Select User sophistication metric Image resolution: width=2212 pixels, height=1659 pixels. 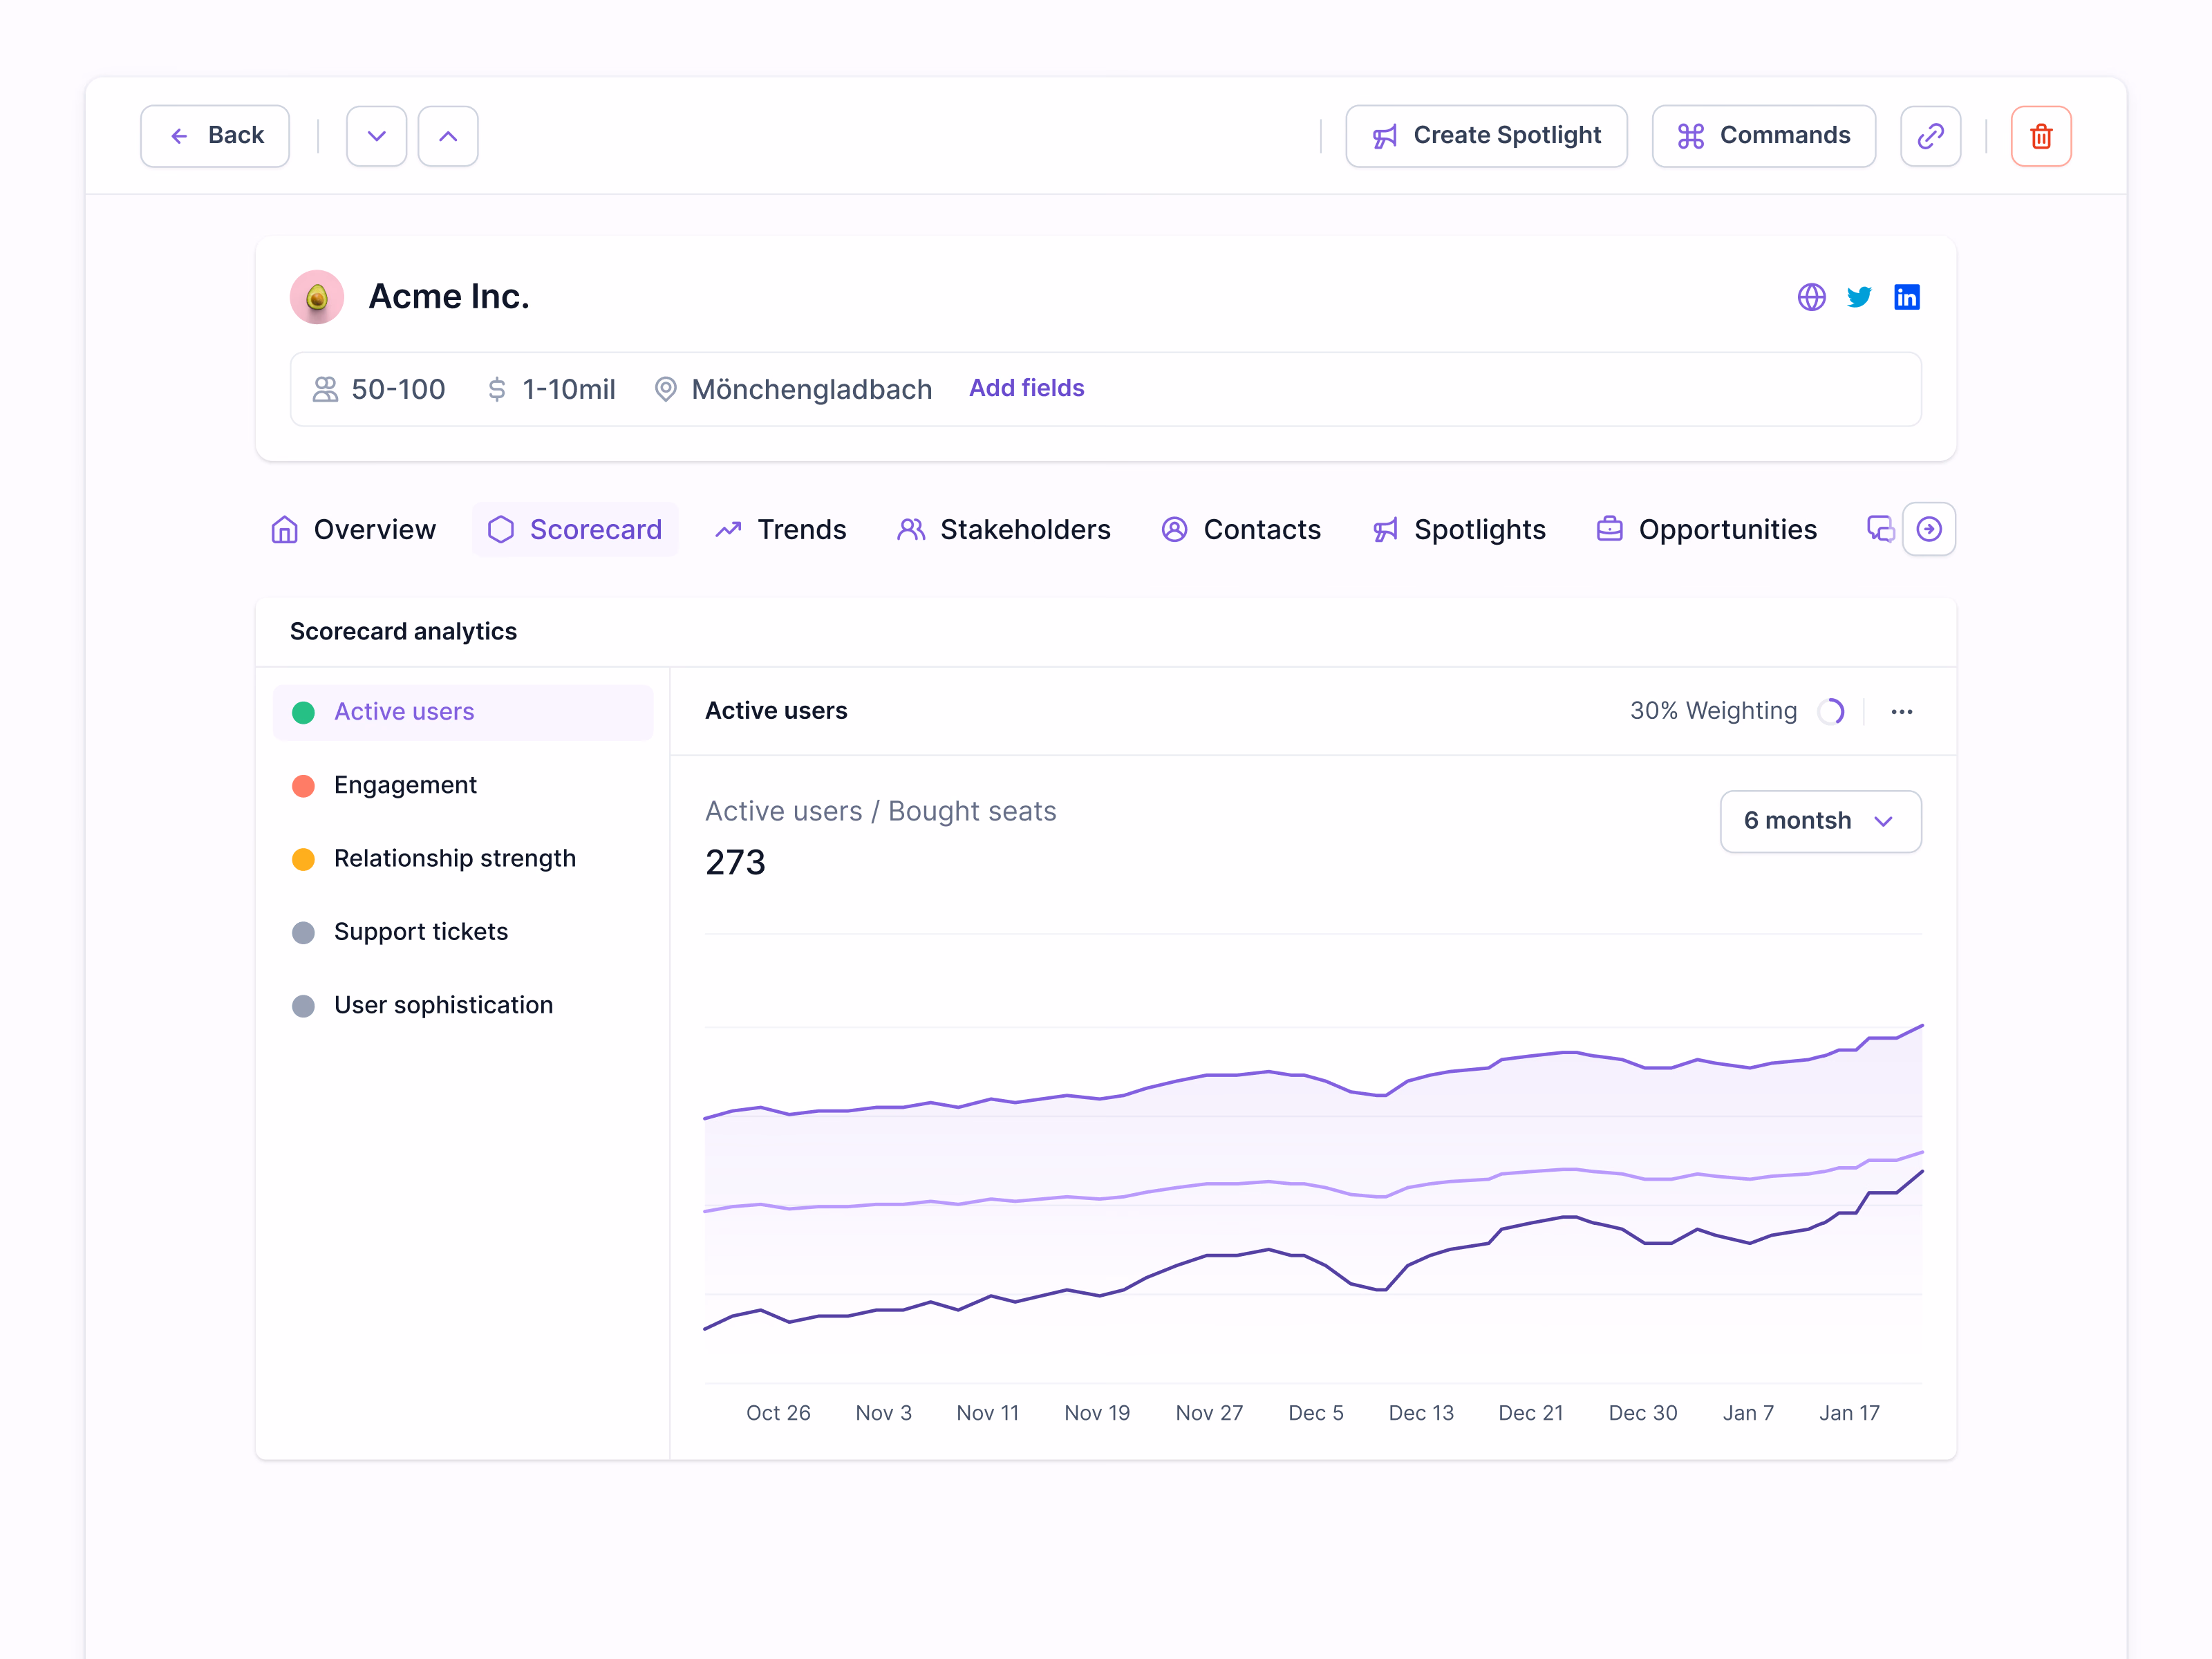(x=463, y=1005)
